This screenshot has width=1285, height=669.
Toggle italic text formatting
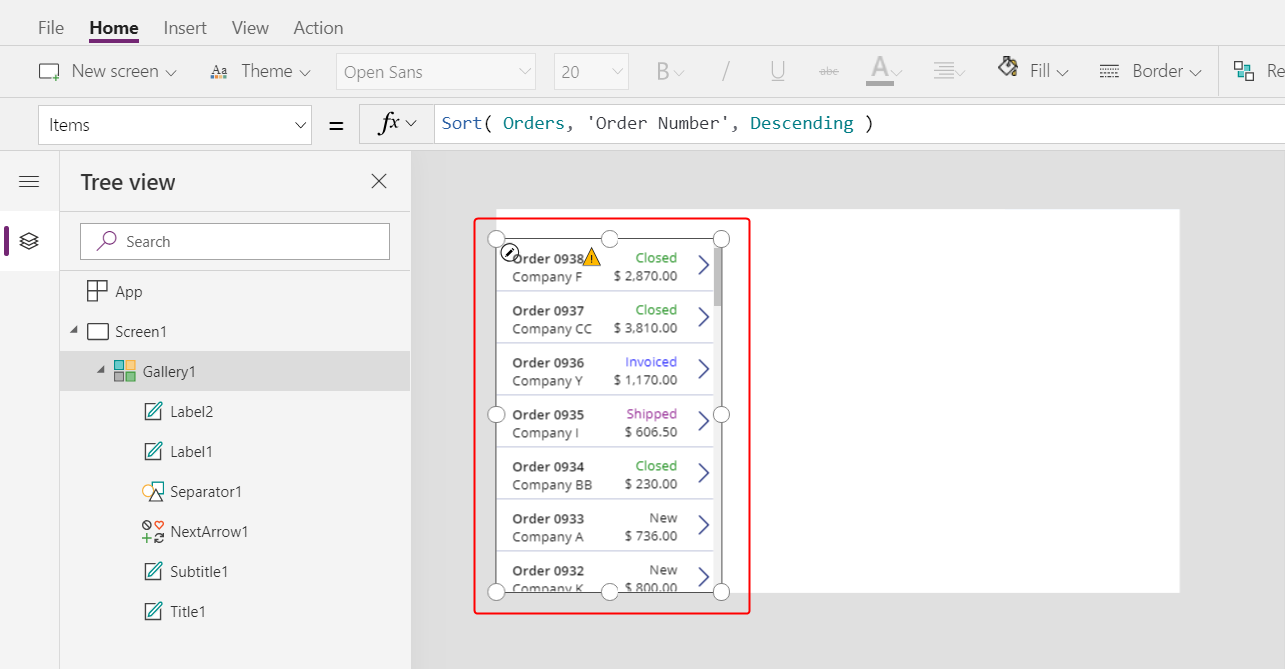pos(725,72)
